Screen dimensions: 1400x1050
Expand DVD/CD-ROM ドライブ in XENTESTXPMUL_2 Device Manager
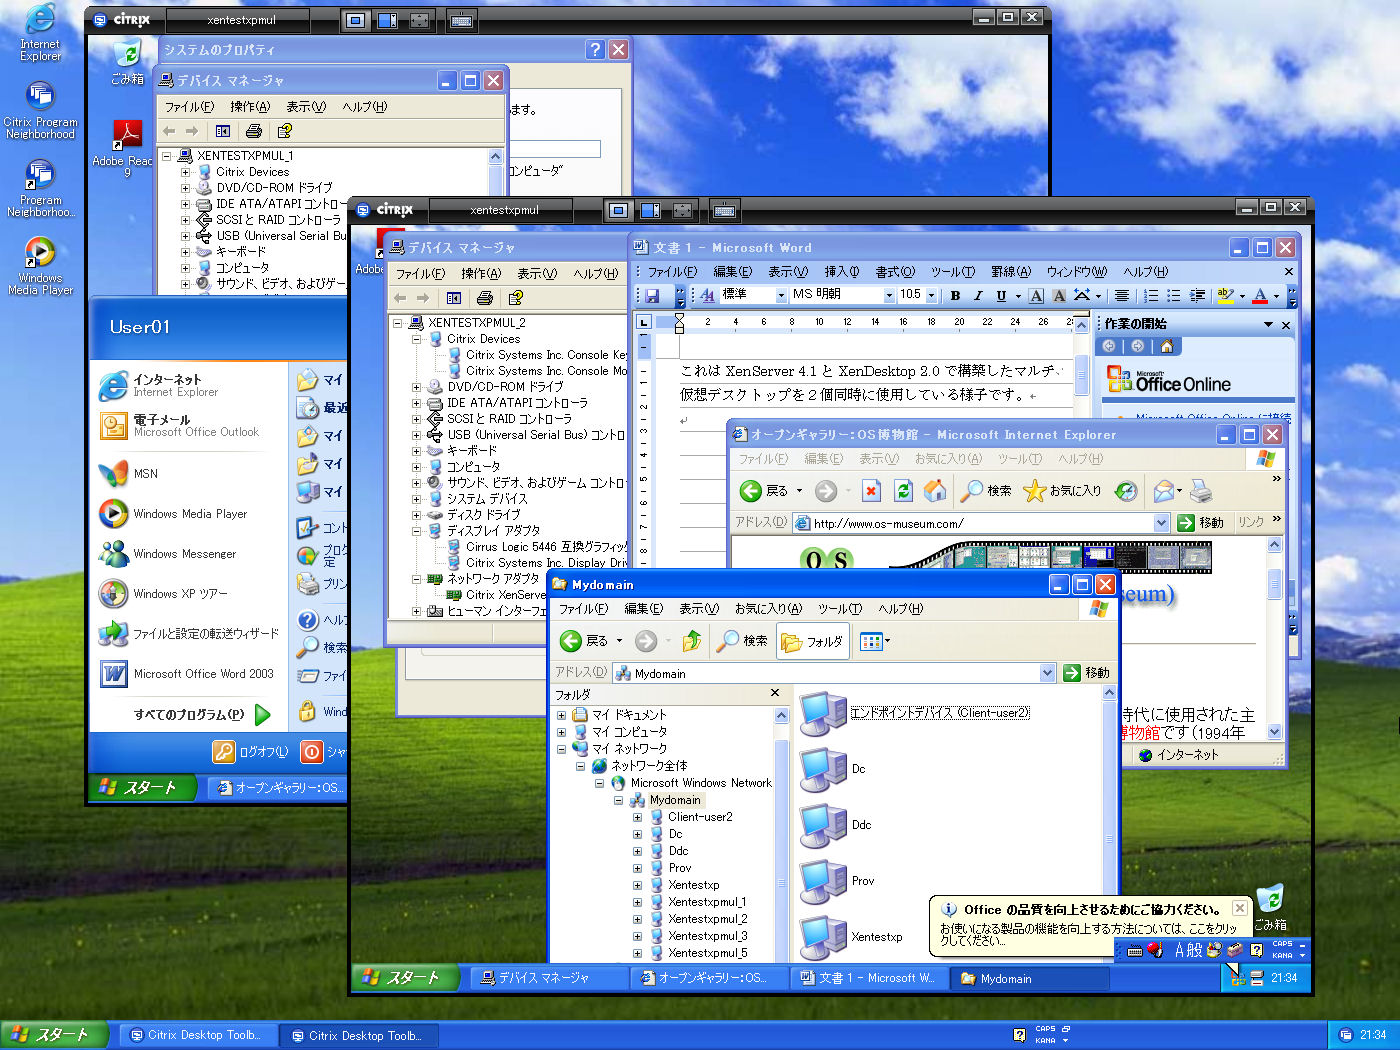[416, 387]
